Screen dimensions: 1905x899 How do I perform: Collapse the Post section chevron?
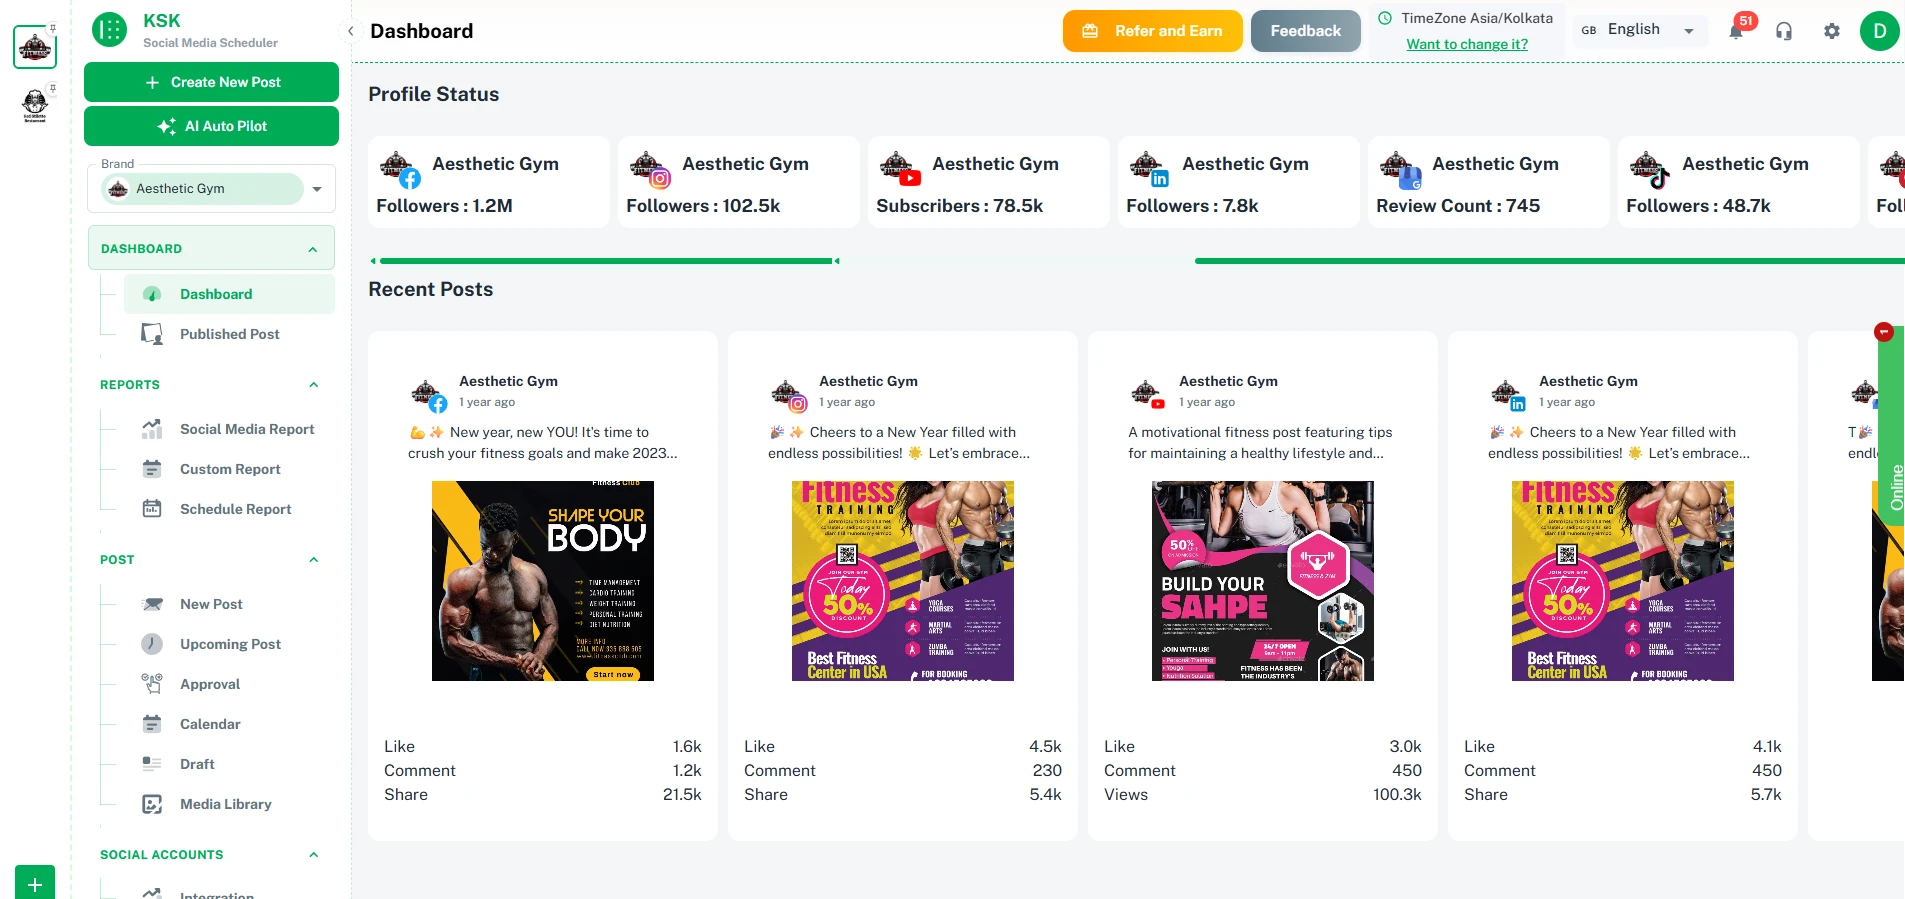click(x=314, y=560)
